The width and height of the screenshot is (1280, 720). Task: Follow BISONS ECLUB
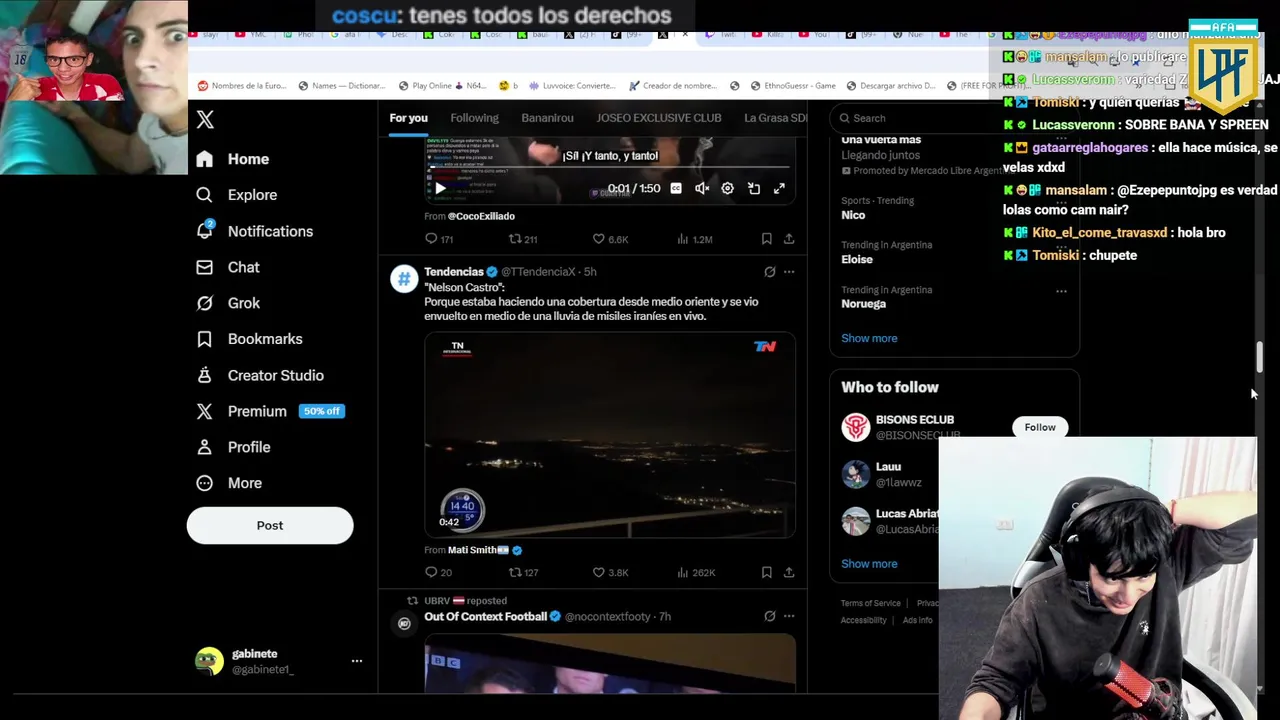pyautogui.click(x=1040, y=427)
